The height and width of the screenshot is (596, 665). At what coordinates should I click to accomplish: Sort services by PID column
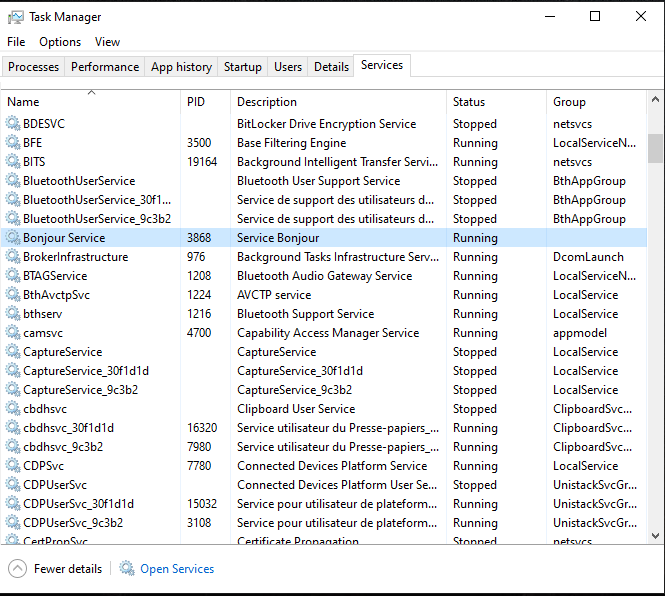click(205, 102)
